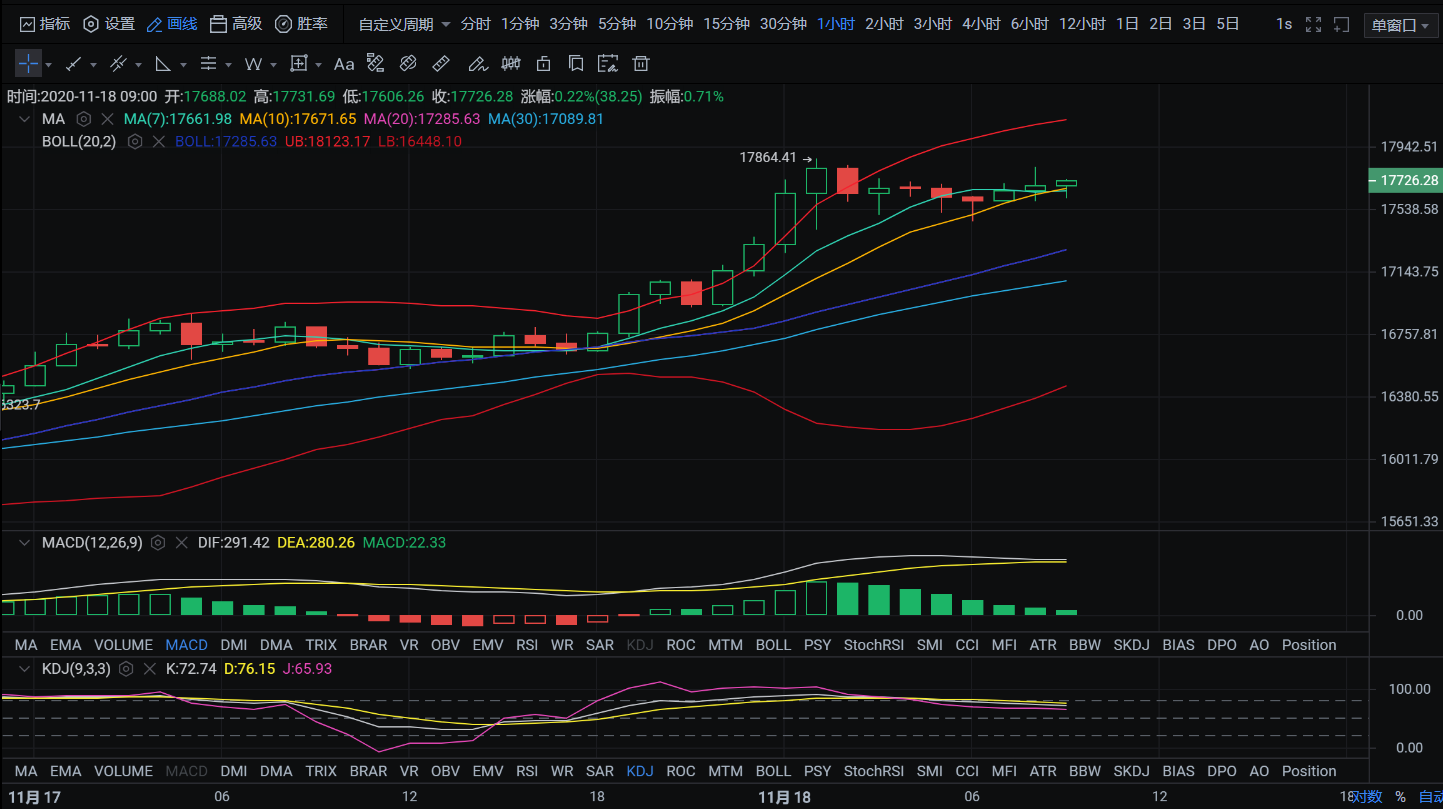The image size is (1443, 809).
Task: Open the '单窗口' window layout dropdown
Action: click(x=1400, y=25)
